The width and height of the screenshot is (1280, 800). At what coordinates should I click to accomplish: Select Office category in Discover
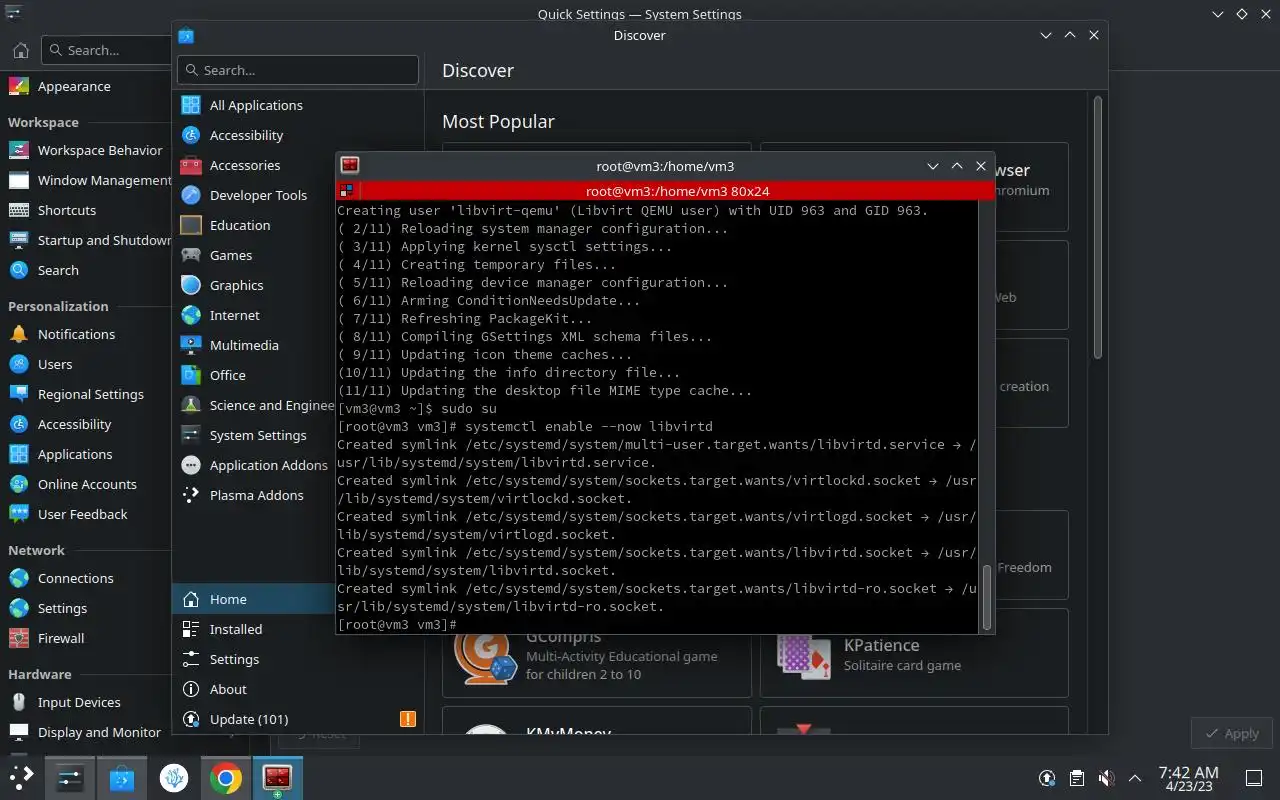(254, 375)
